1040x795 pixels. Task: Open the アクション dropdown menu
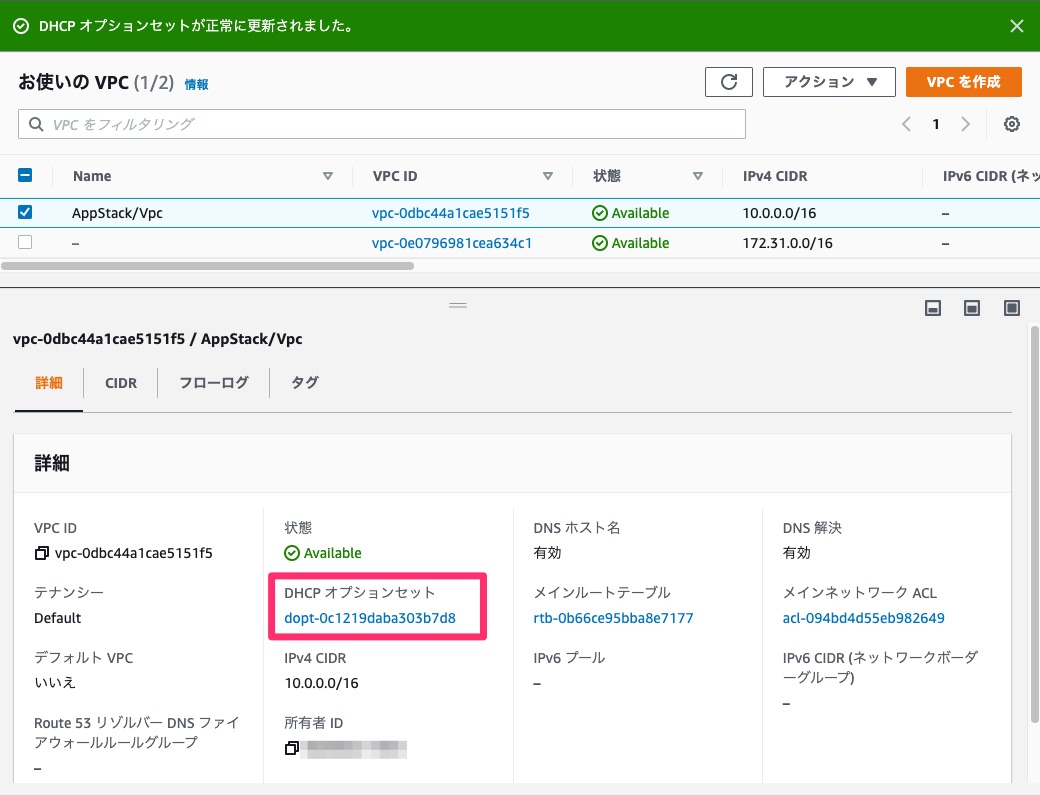(829, 82)
